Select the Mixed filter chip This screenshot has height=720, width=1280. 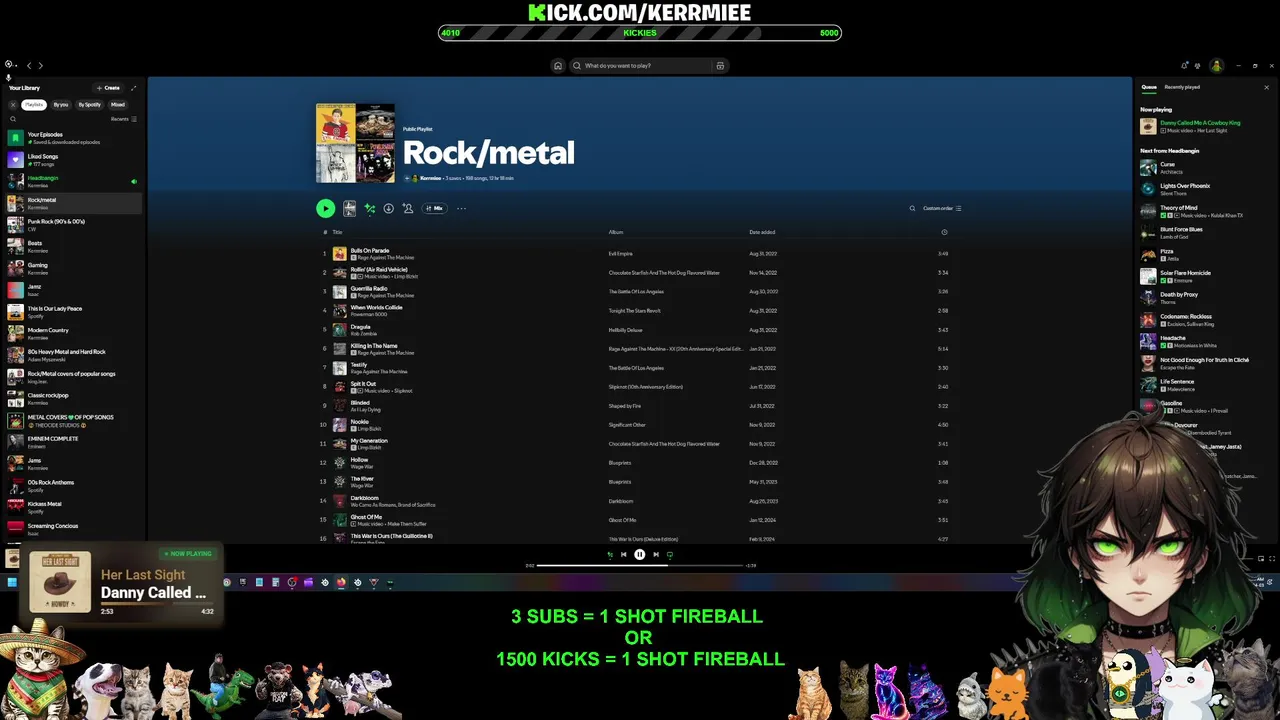(118, 104)
